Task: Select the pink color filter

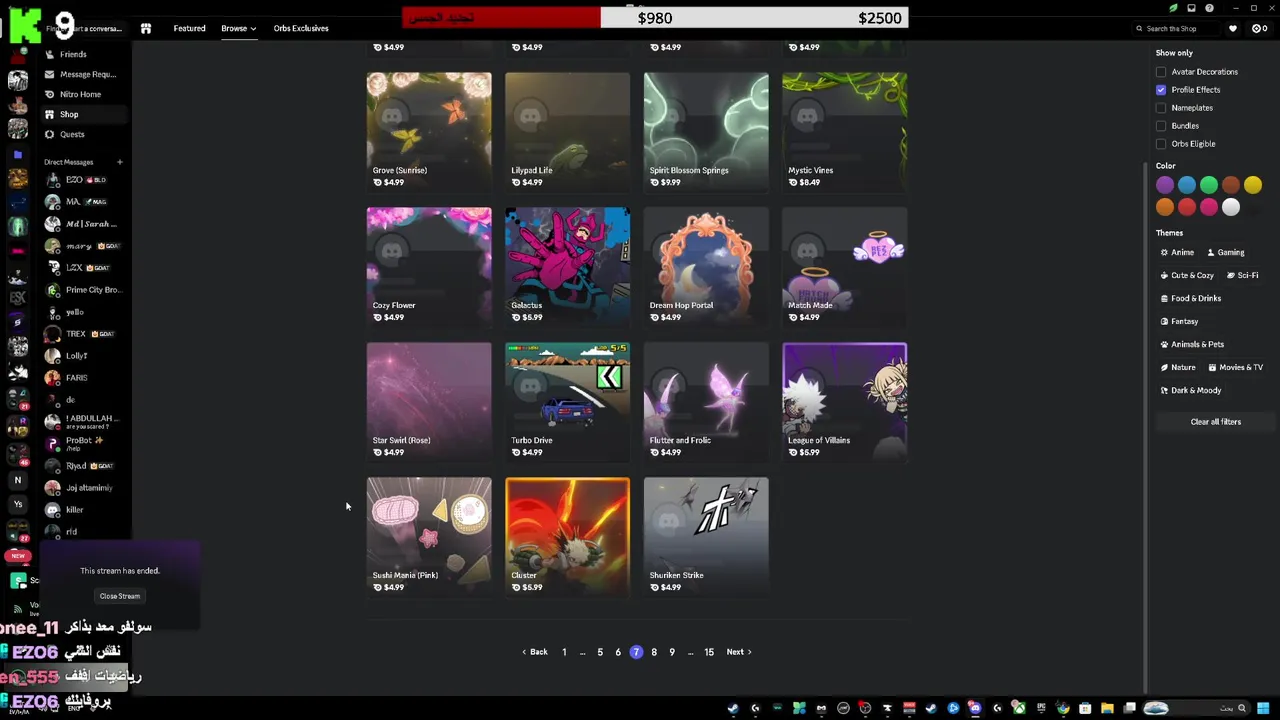Action: pos(1209,207)
